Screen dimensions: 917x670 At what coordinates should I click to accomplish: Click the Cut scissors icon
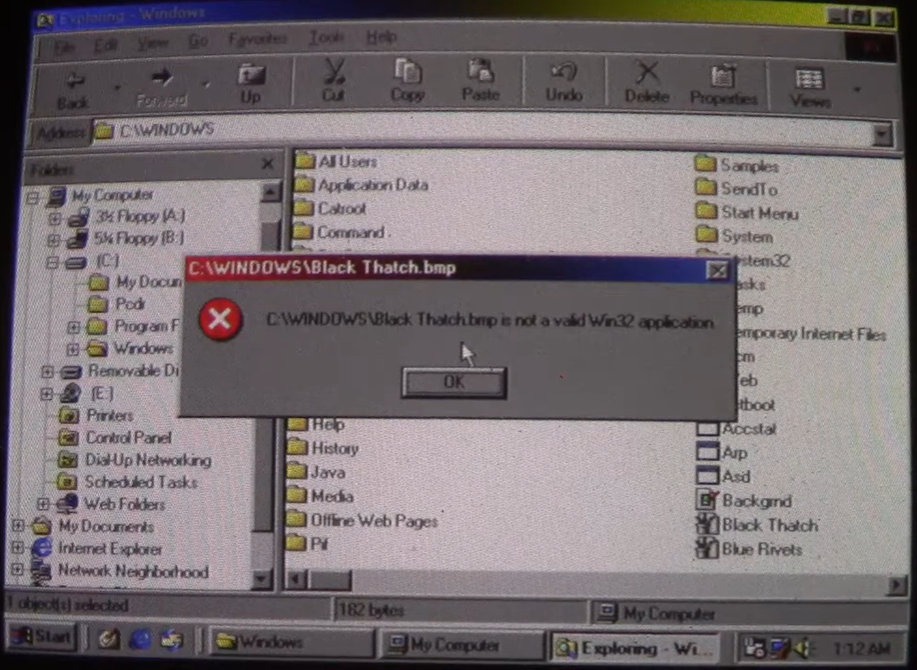(x=334, y=71)
